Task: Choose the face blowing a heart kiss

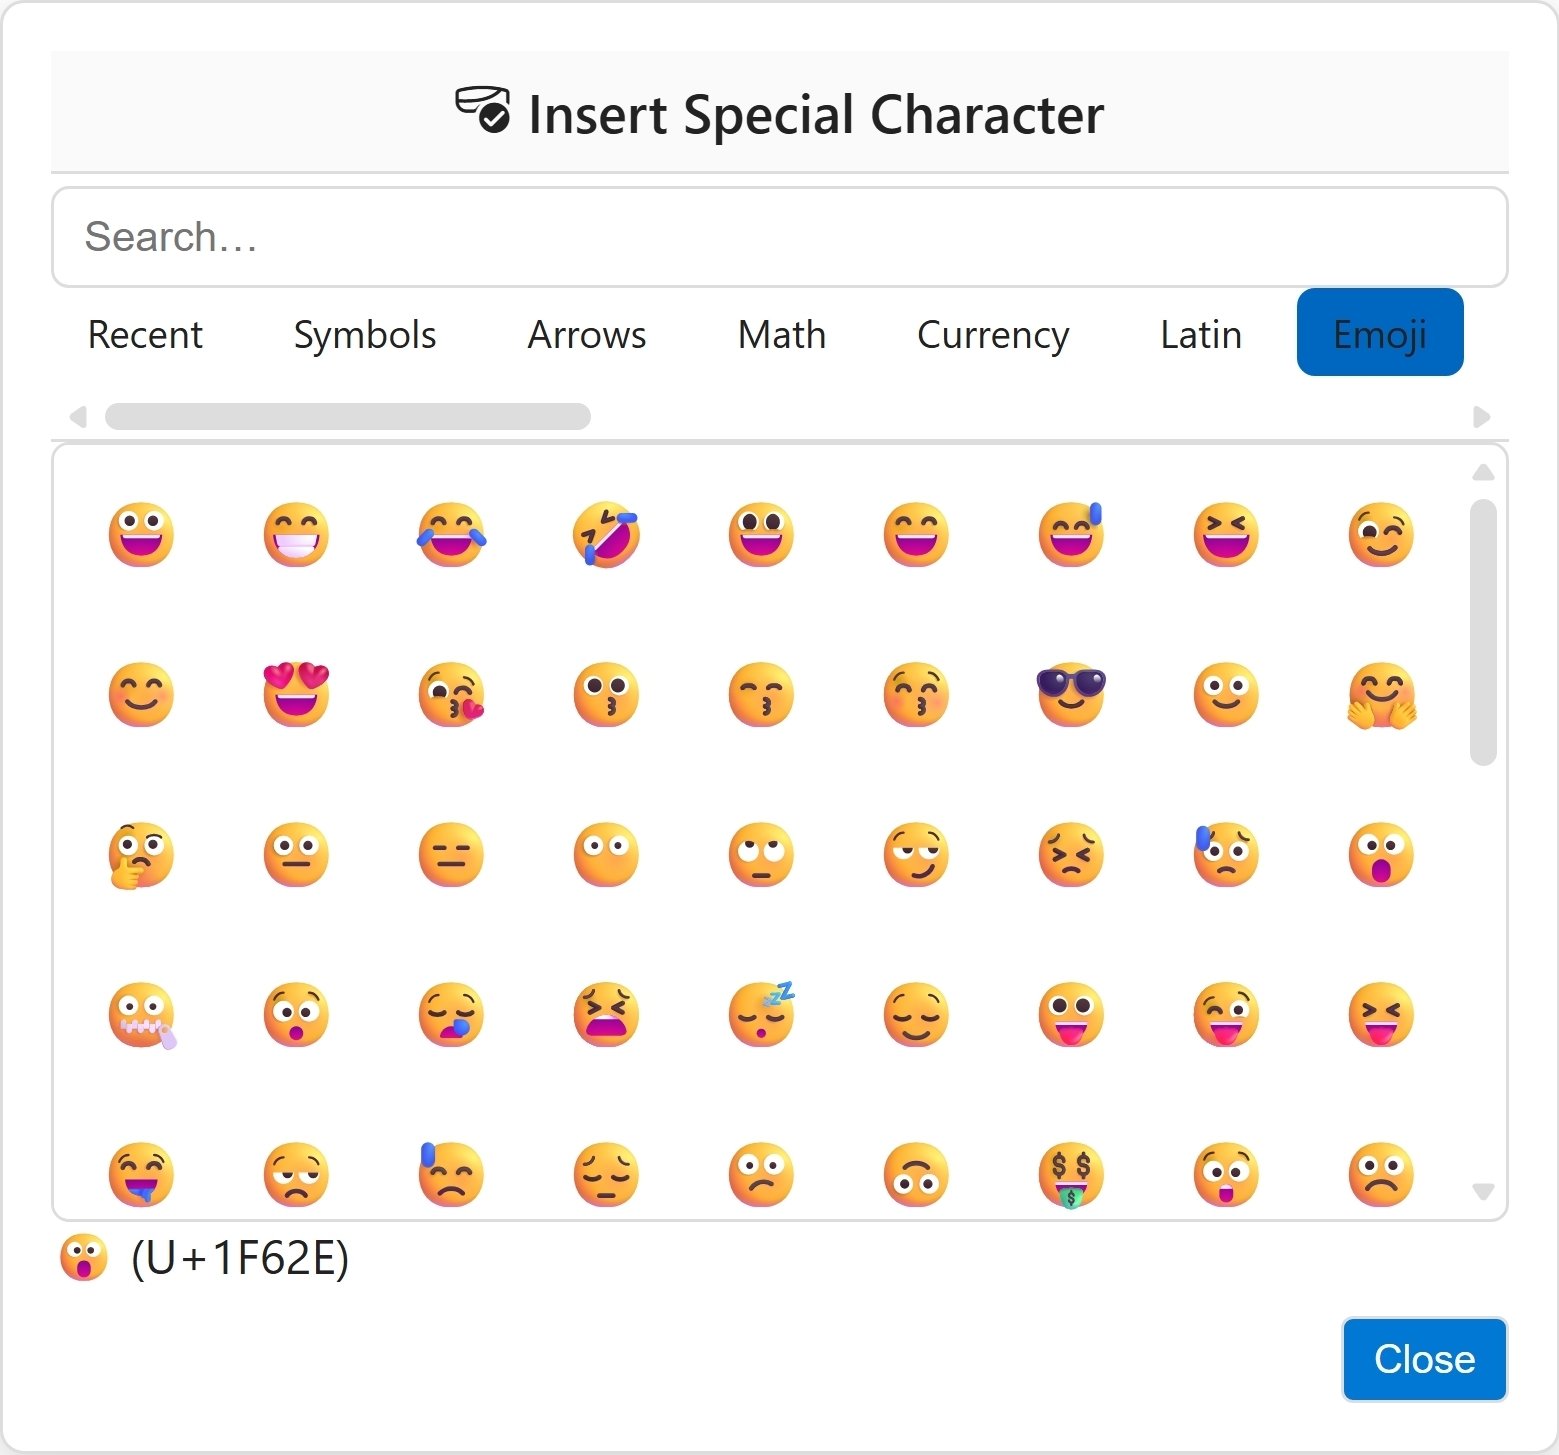Action: tap(451, 694)
